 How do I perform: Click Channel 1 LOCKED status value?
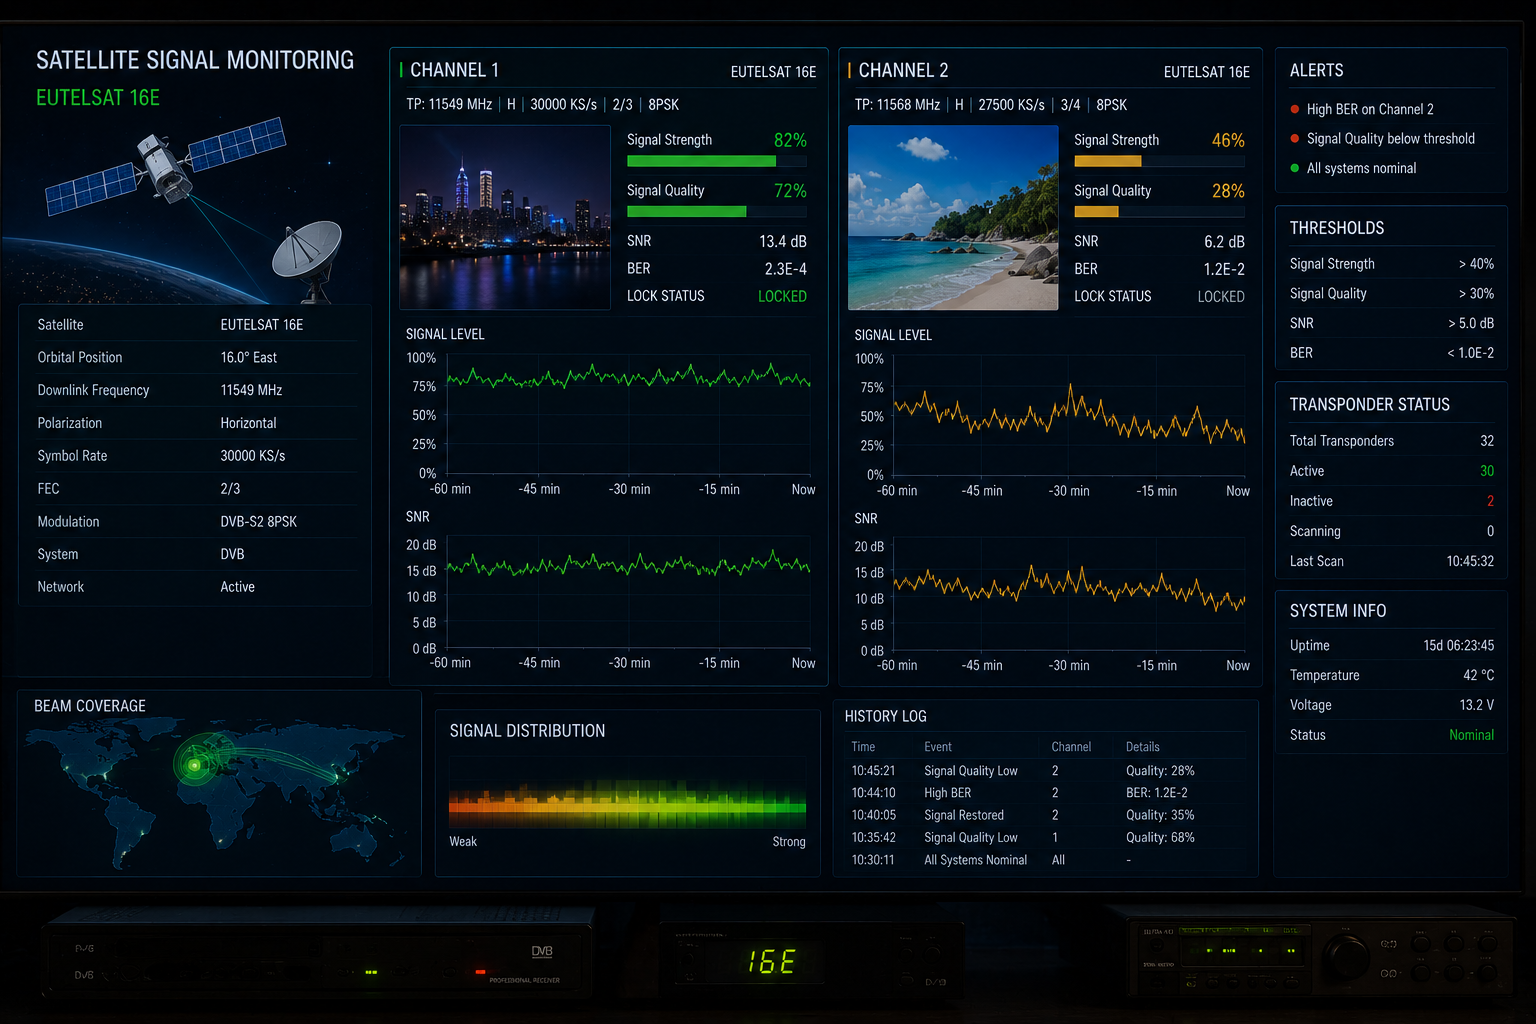click(782, 296)
